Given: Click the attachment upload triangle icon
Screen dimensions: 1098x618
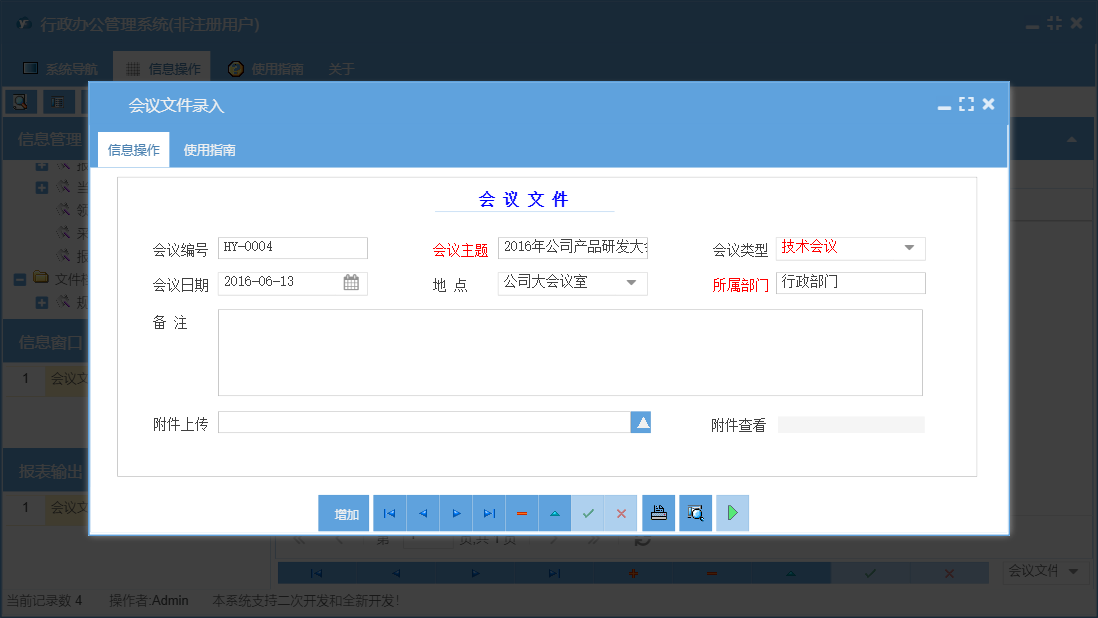Looking at the screenshot, I should click(640, 423).
